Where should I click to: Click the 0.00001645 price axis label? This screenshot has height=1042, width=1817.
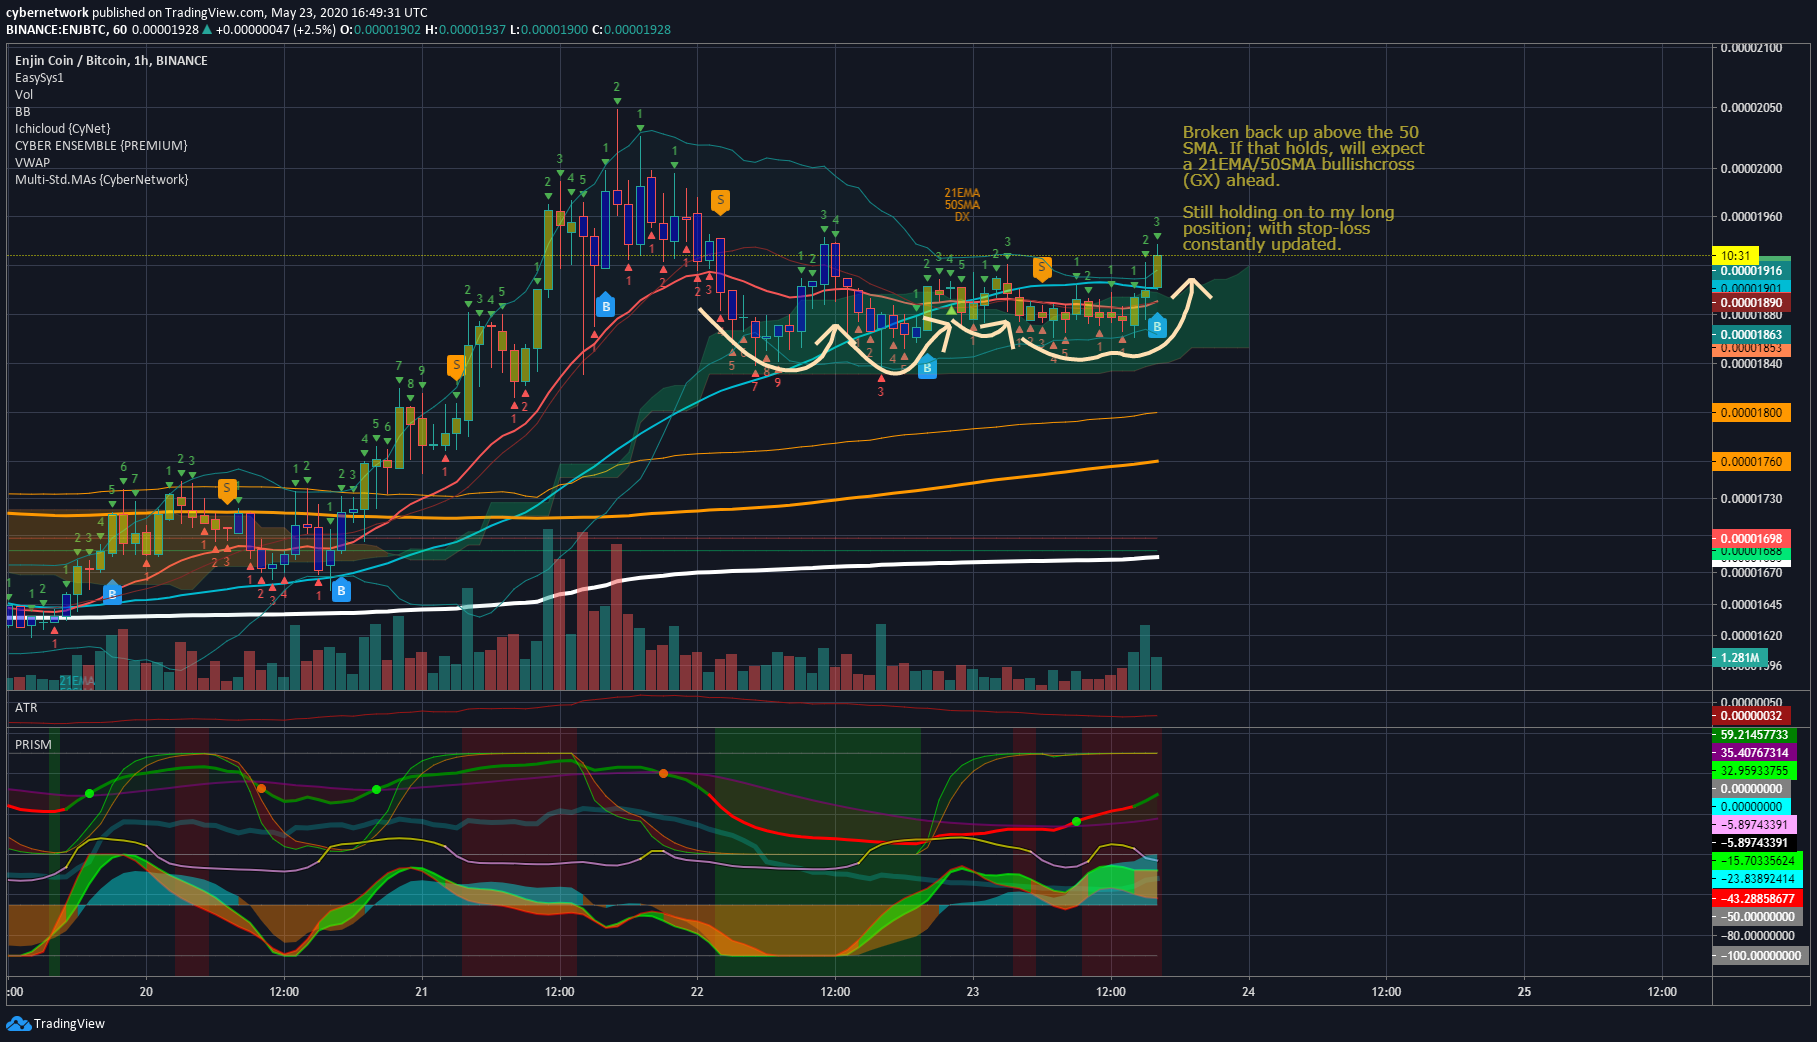(1751, 605)
